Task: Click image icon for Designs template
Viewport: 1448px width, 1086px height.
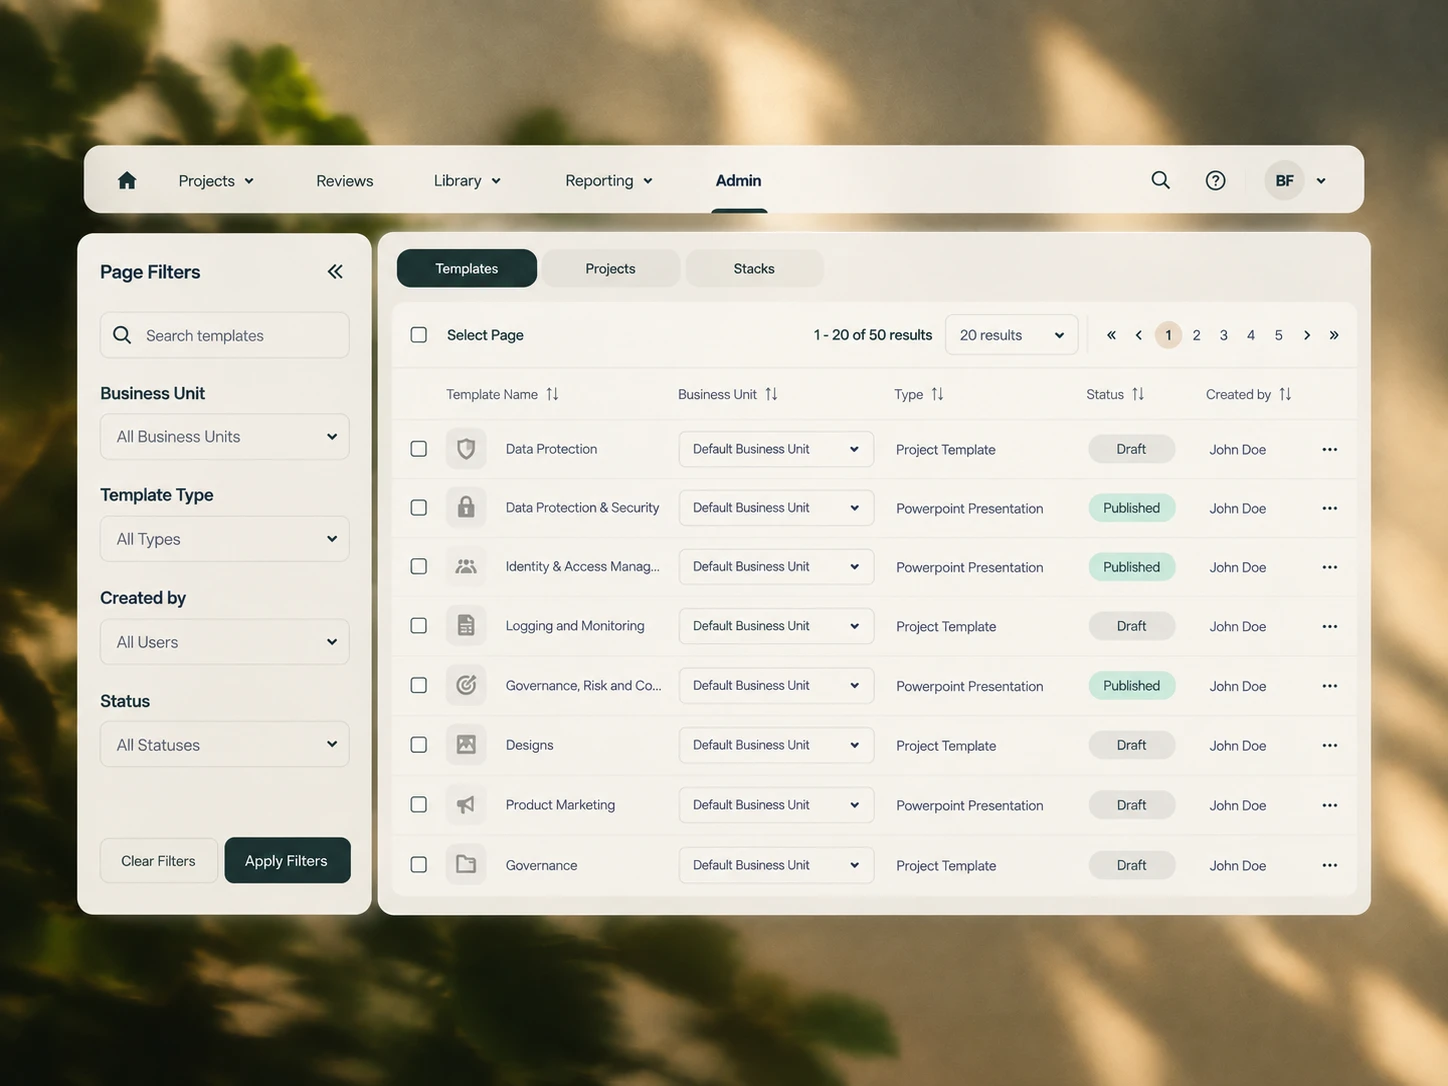Action: (x=466, y=745)
